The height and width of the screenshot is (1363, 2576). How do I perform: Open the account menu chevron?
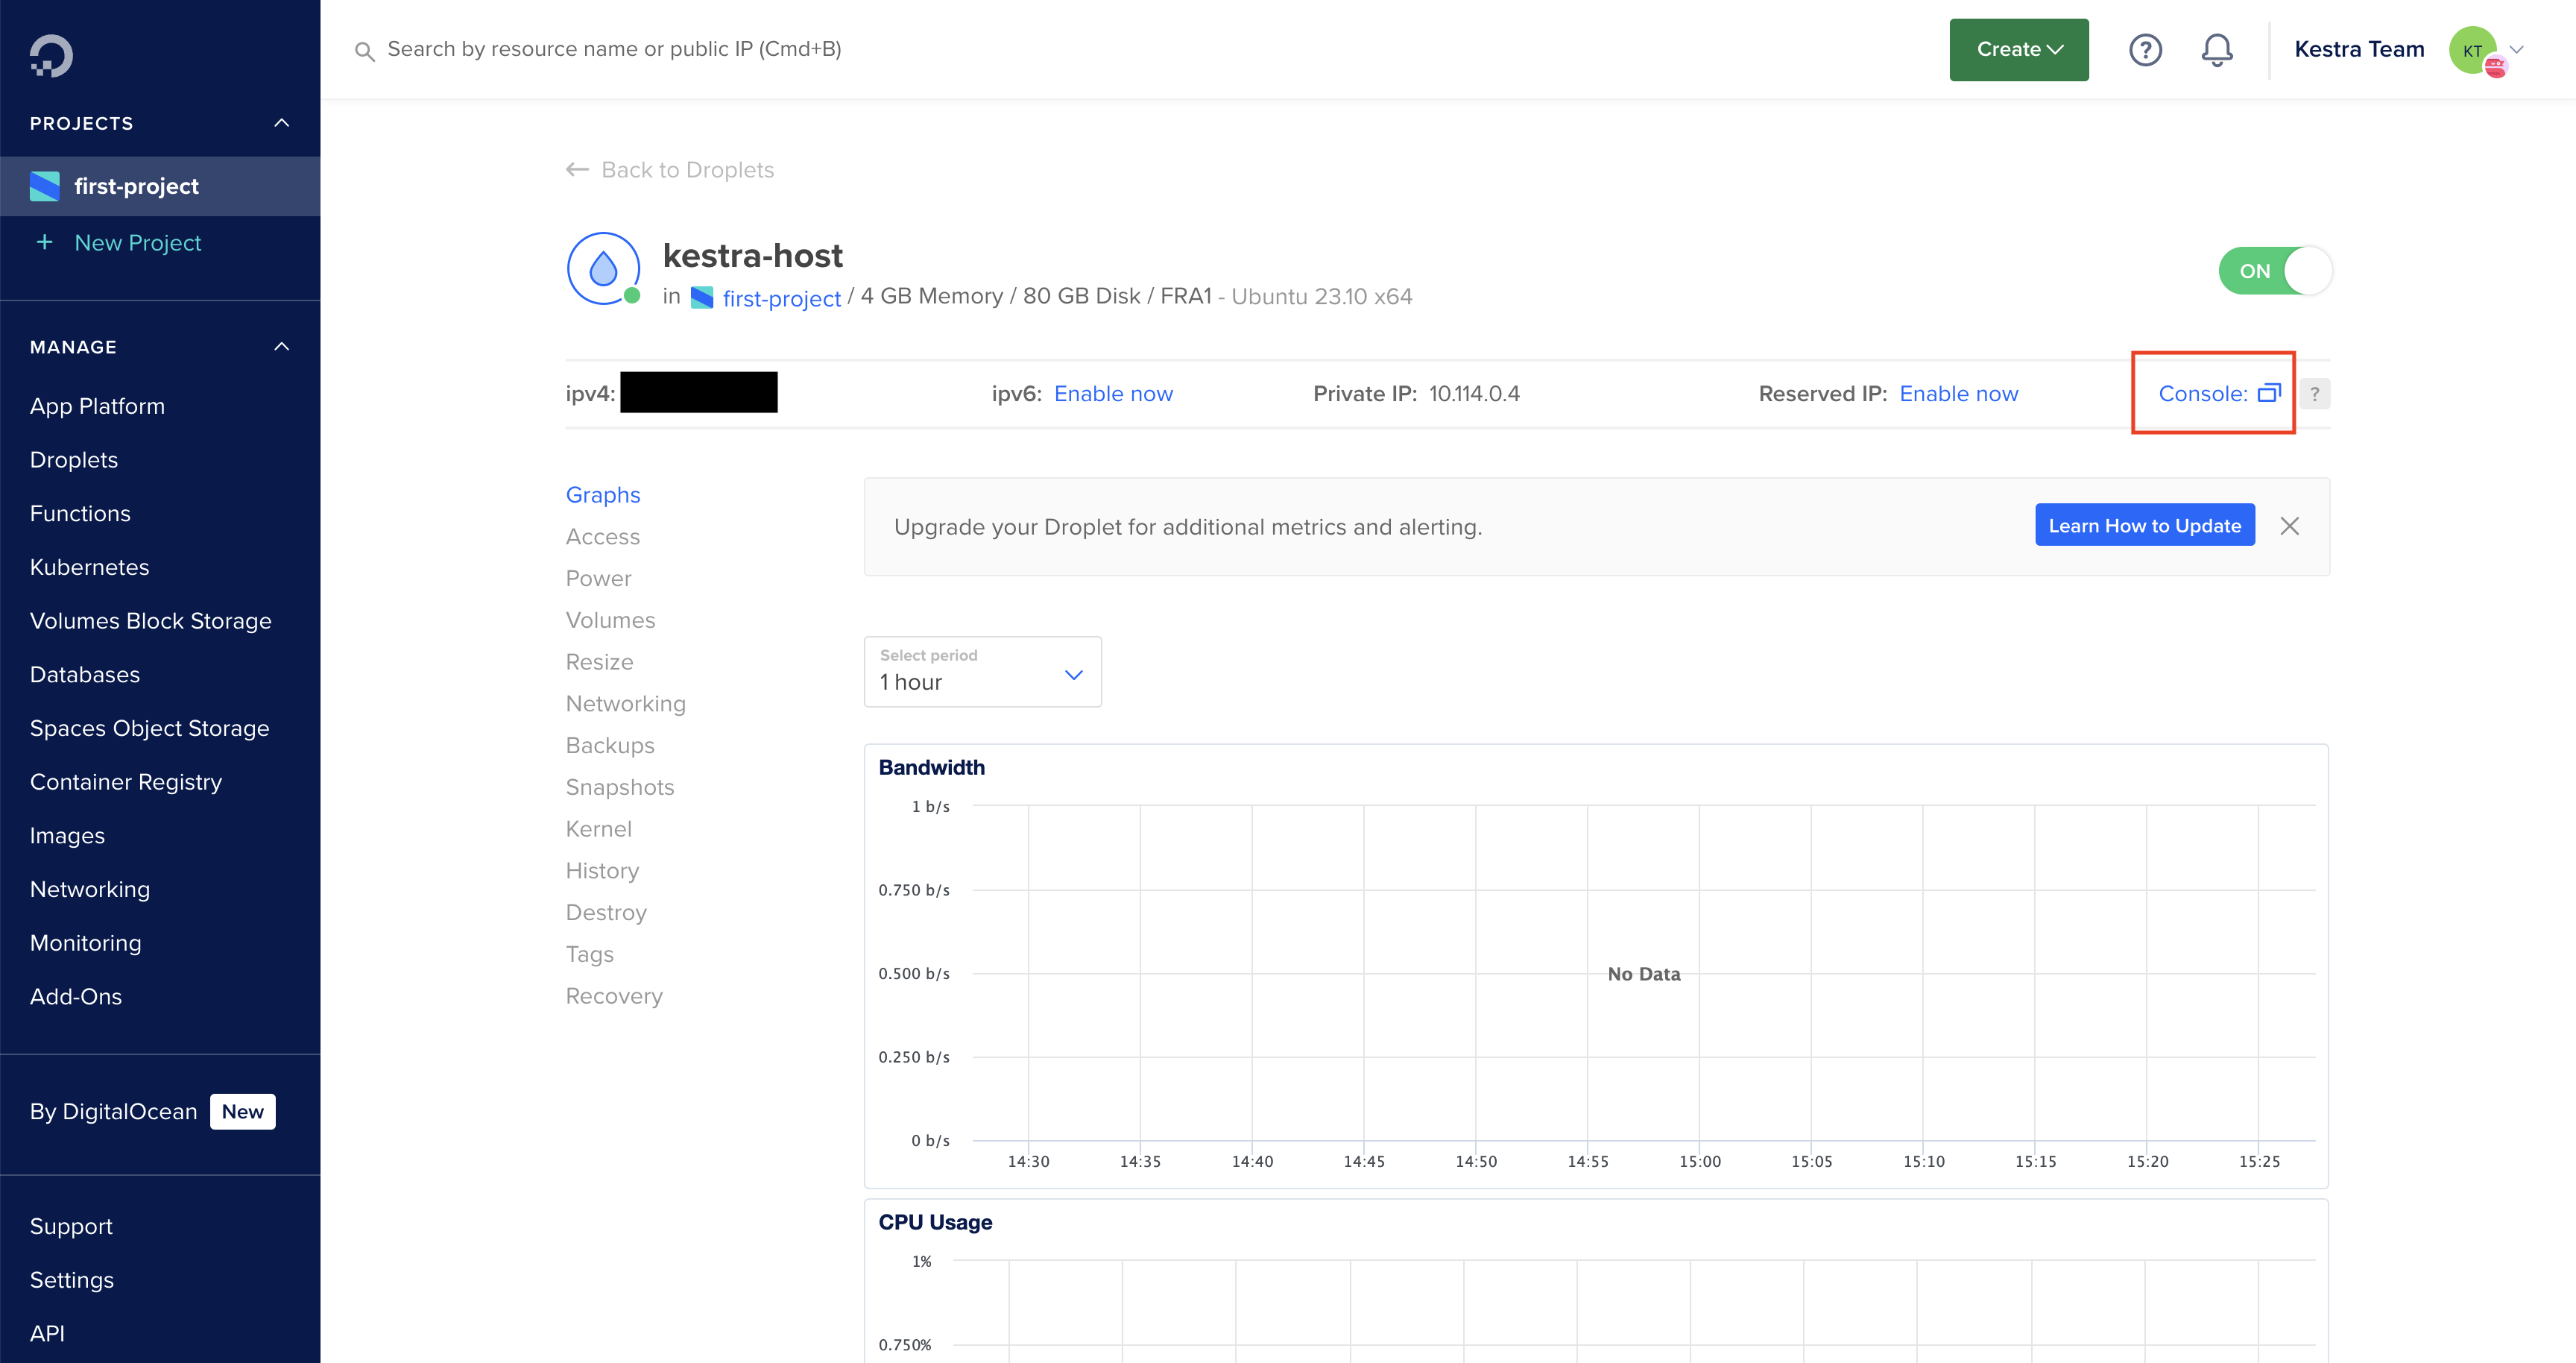point(2517,50)
